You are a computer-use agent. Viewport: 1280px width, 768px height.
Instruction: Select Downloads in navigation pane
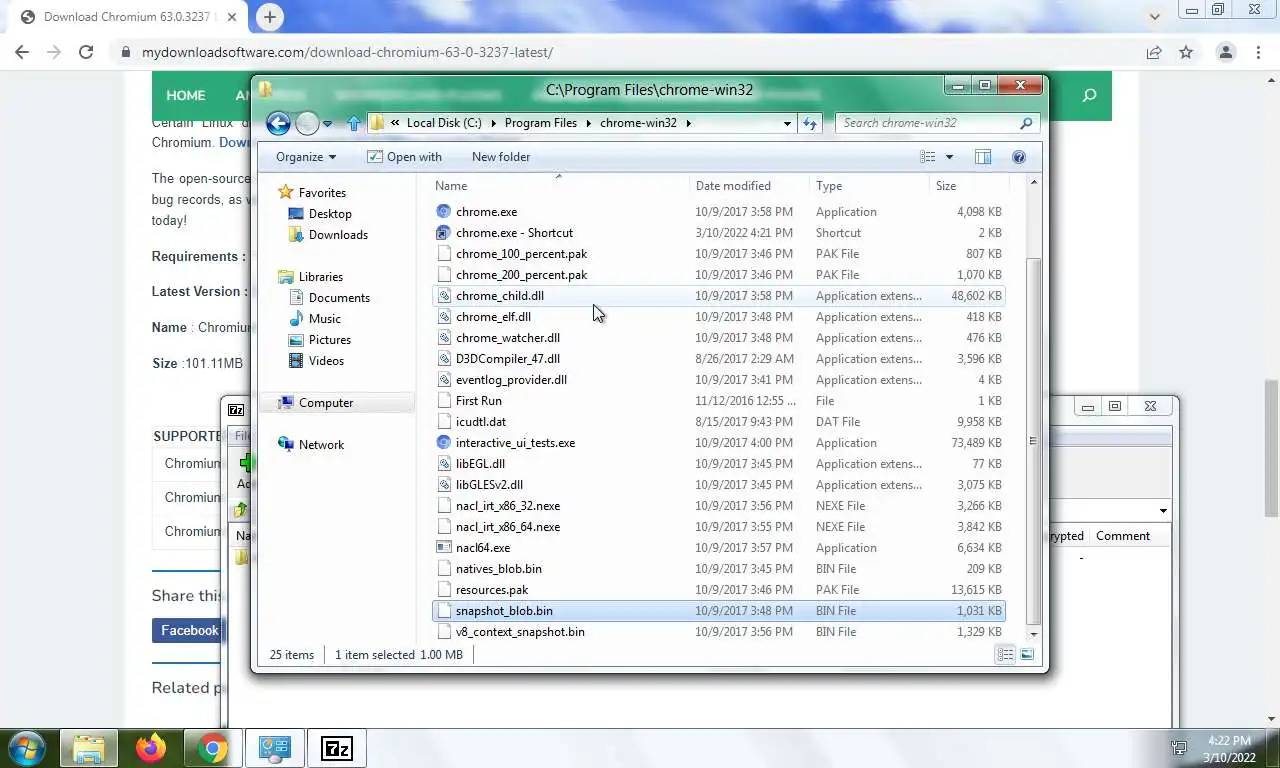coord(328,234)
